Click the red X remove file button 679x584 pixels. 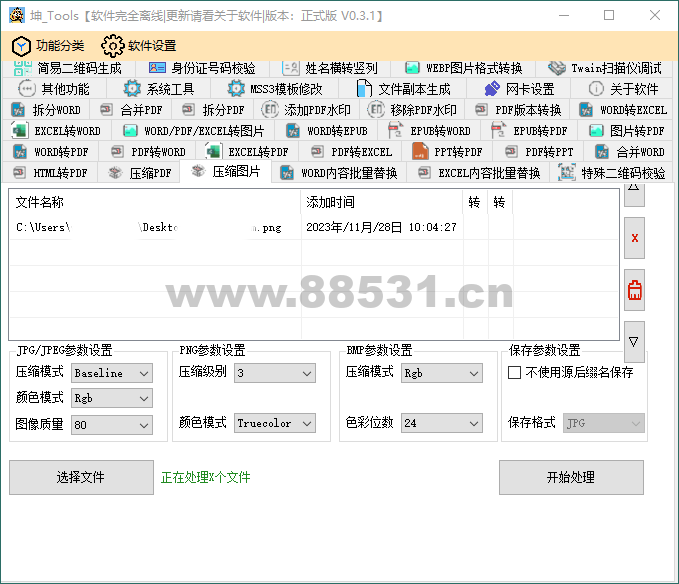pyautogui.click(x=634, y=238)
